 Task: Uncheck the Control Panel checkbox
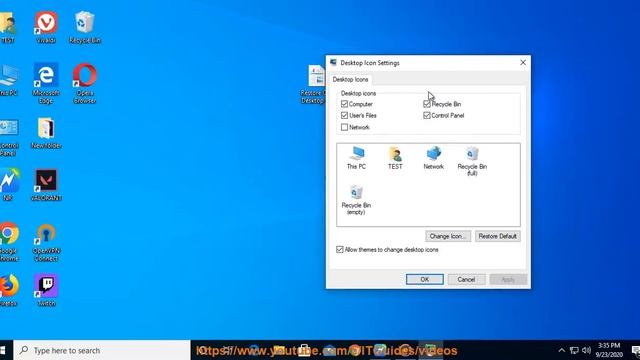tap(427, 116)
